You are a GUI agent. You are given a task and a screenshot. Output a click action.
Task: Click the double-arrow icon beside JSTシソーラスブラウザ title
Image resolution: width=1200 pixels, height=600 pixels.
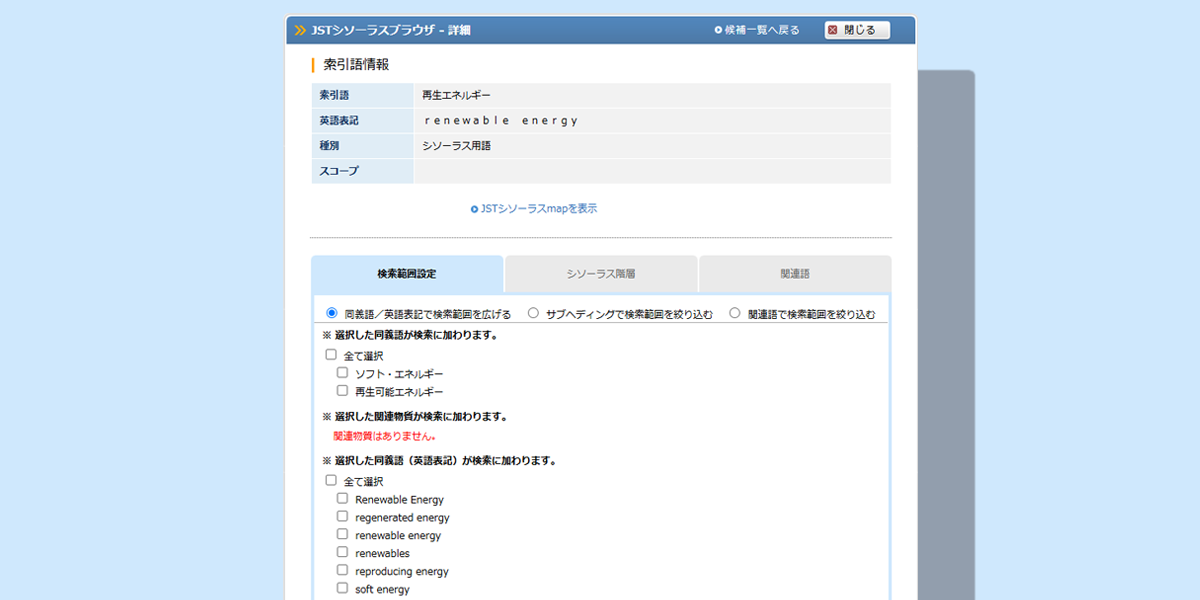(300, 30)
